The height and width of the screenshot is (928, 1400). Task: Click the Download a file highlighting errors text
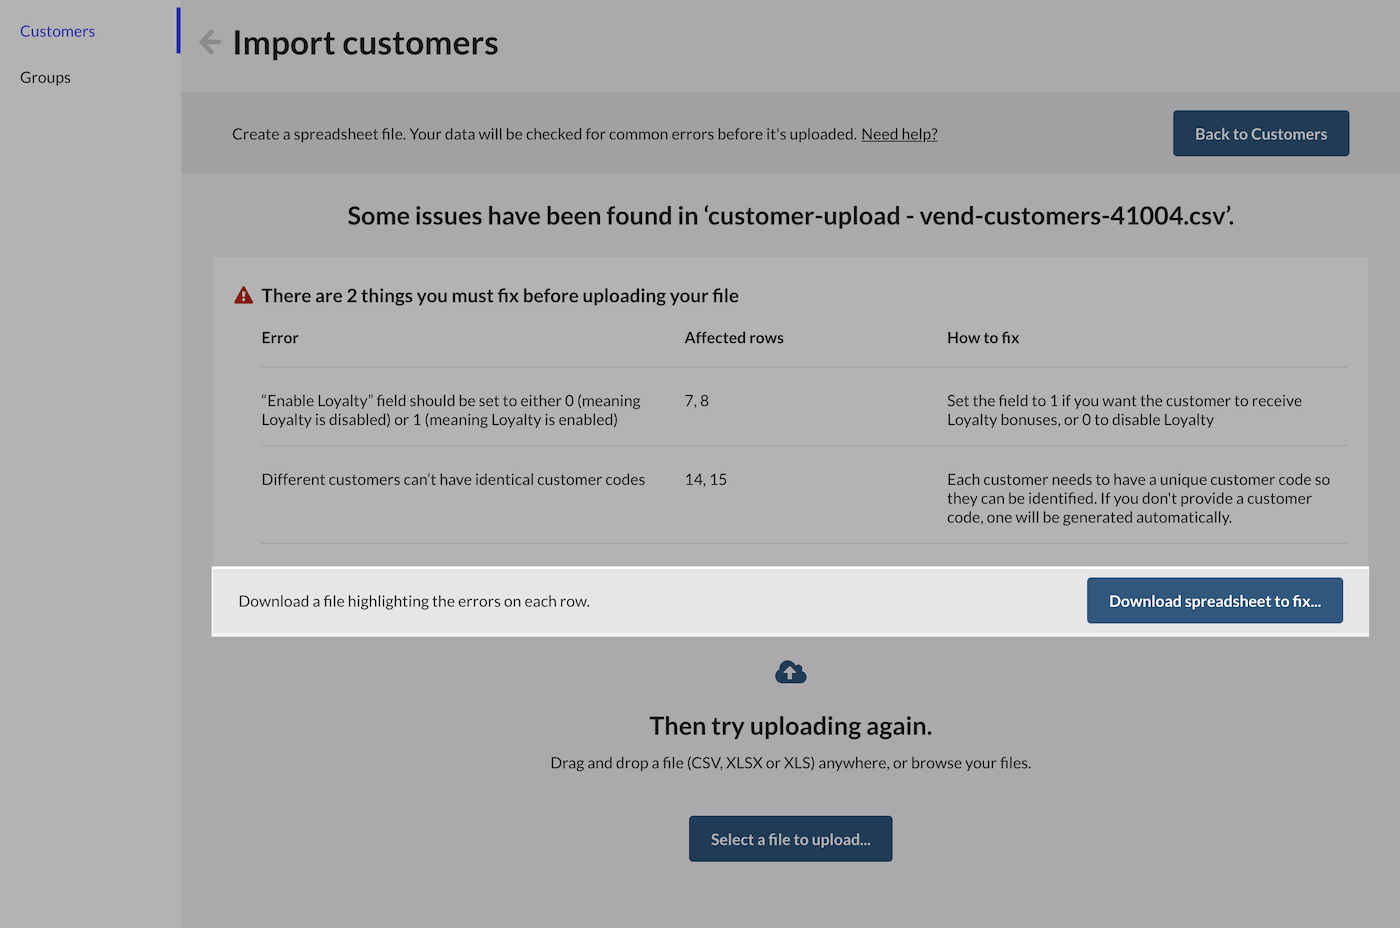tap(414, 601)
